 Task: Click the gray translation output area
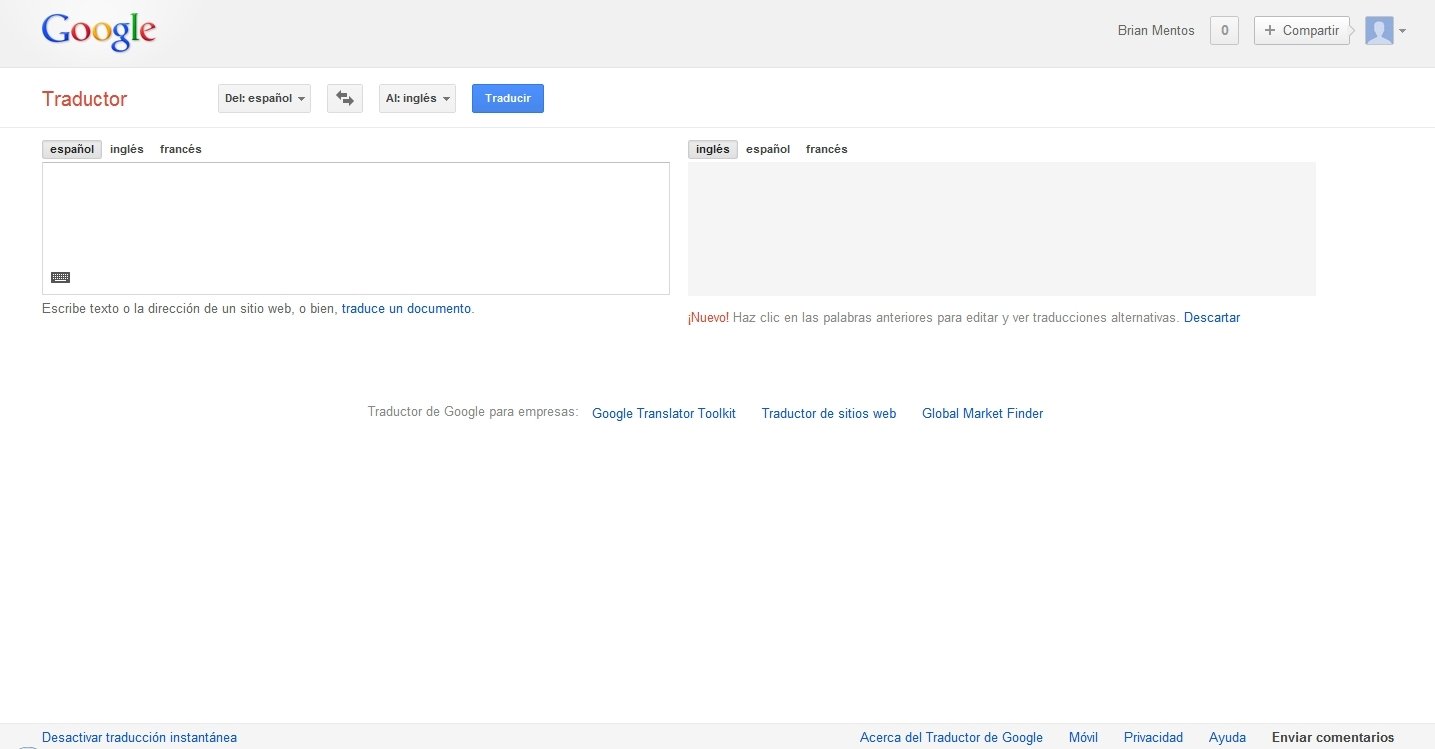pyautogui.click(x=1002, y=229)
